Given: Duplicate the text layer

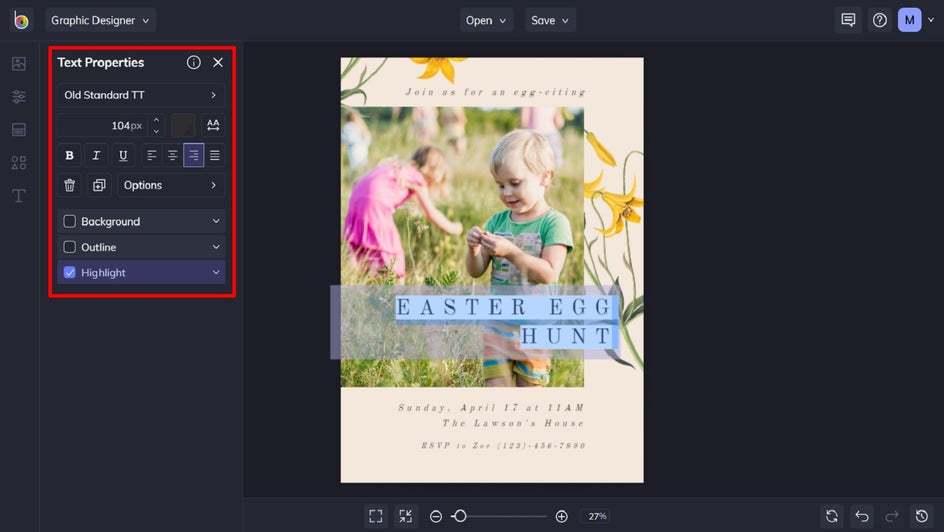Looking at the screenshot, I should click(x=99, y=185).
